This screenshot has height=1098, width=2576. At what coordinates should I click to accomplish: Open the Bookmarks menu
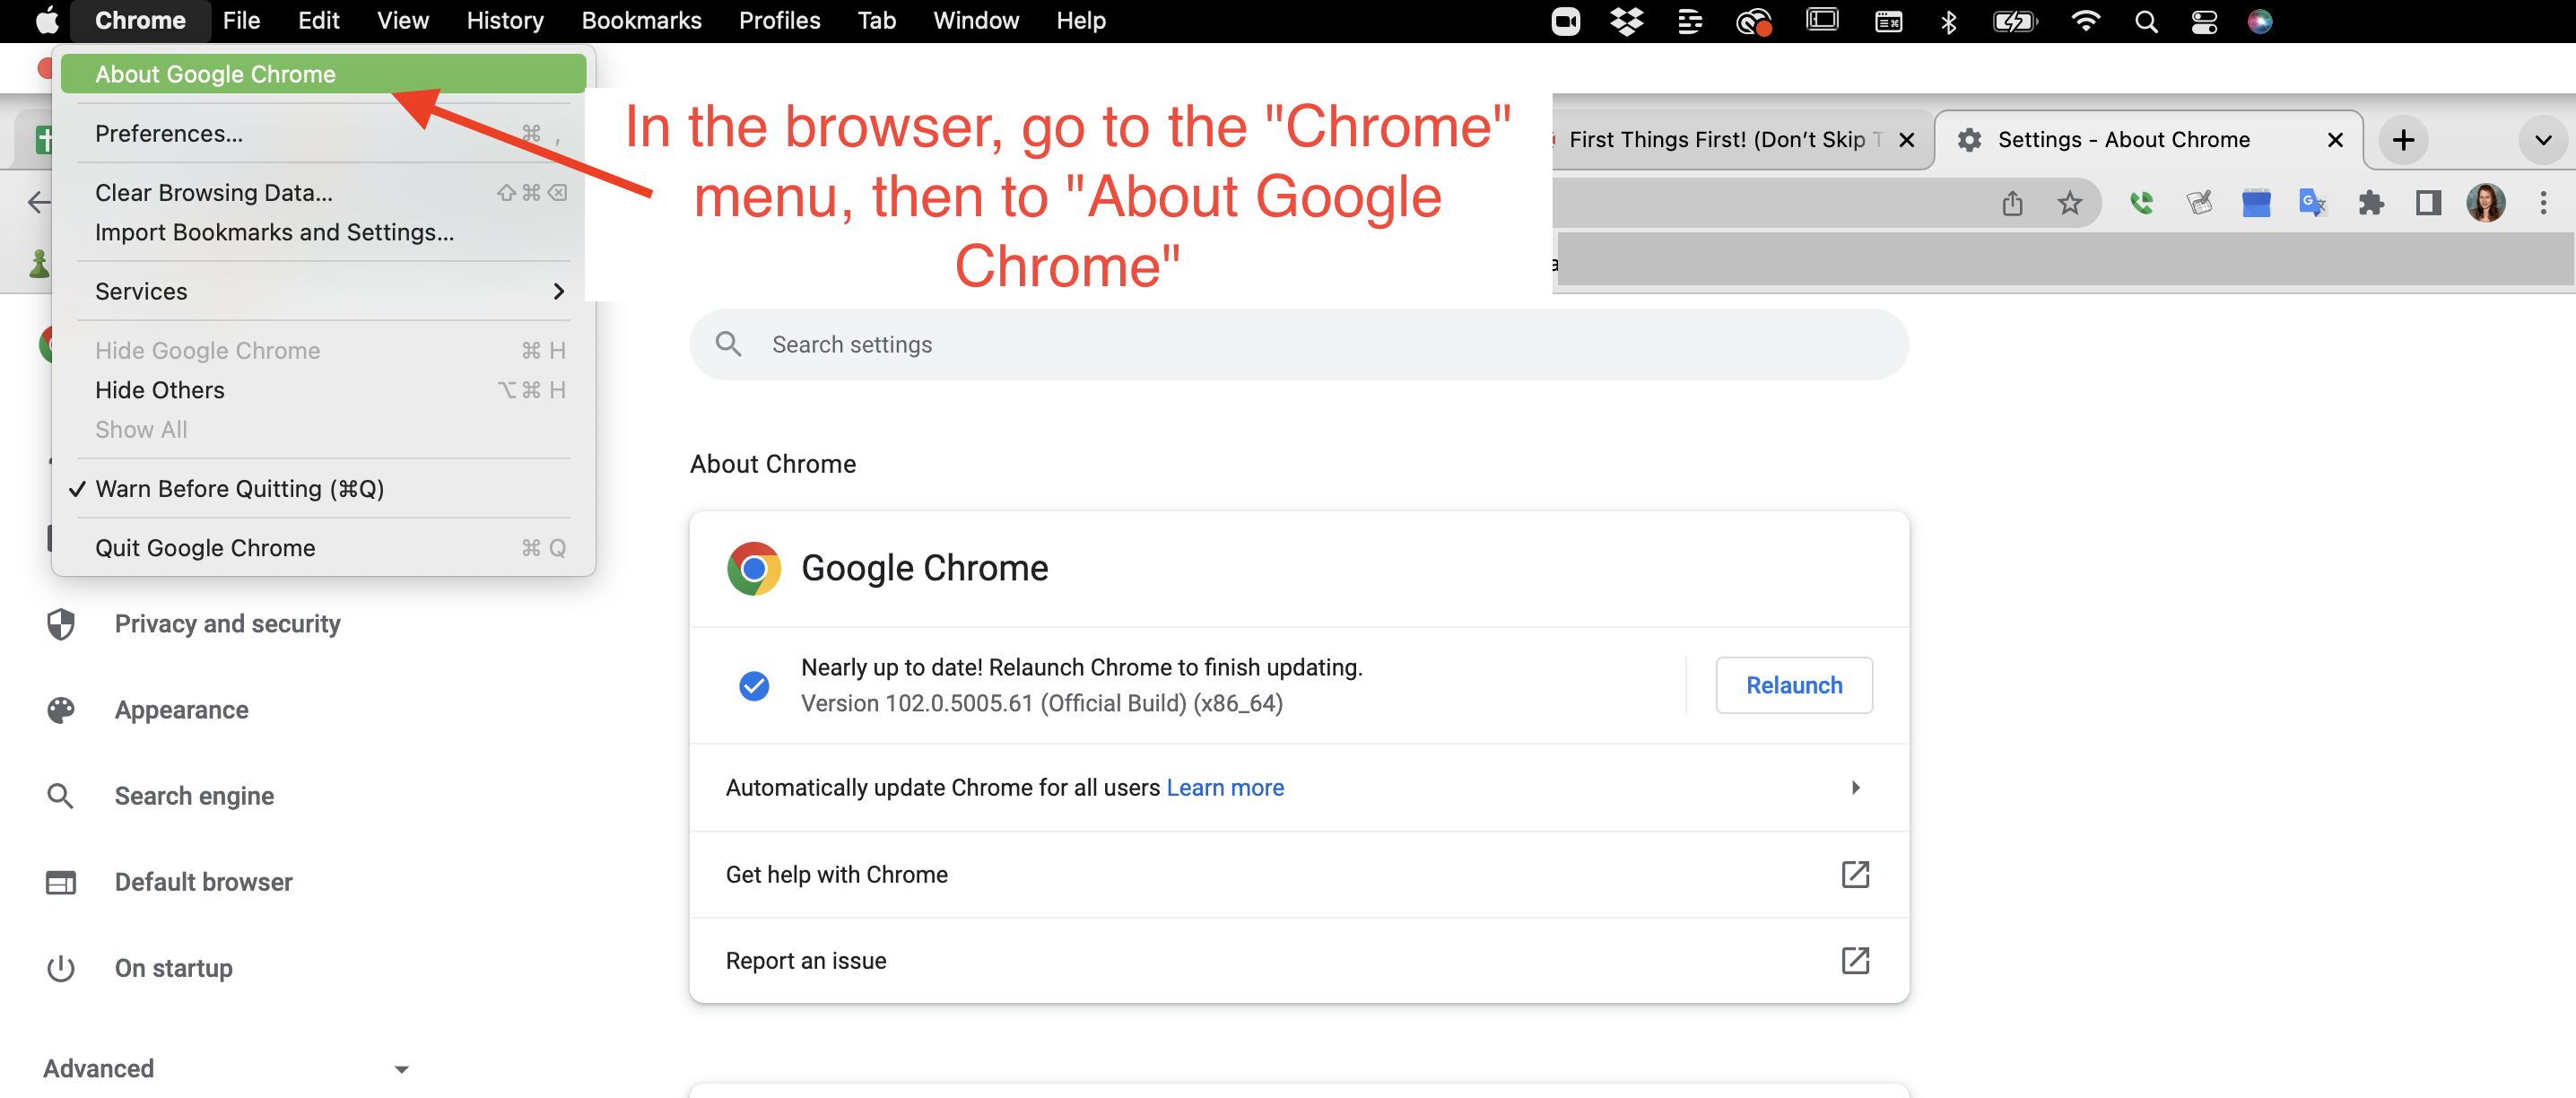pyautogui.click(x=641, y=20)
